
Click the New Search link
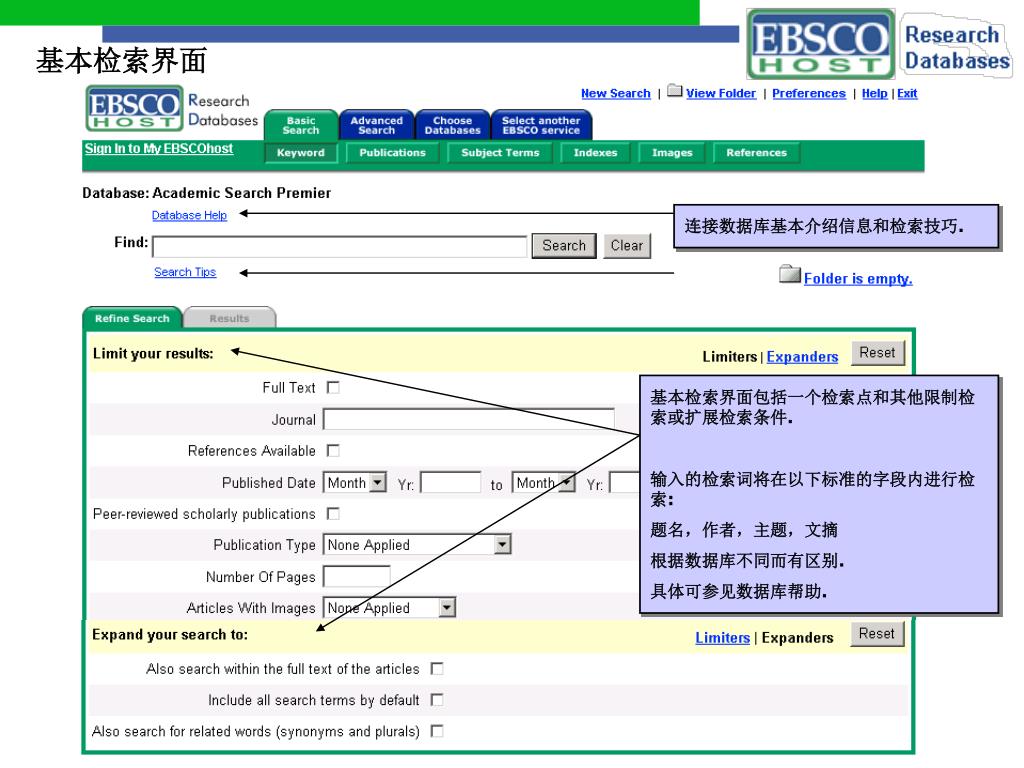point(616,93)
